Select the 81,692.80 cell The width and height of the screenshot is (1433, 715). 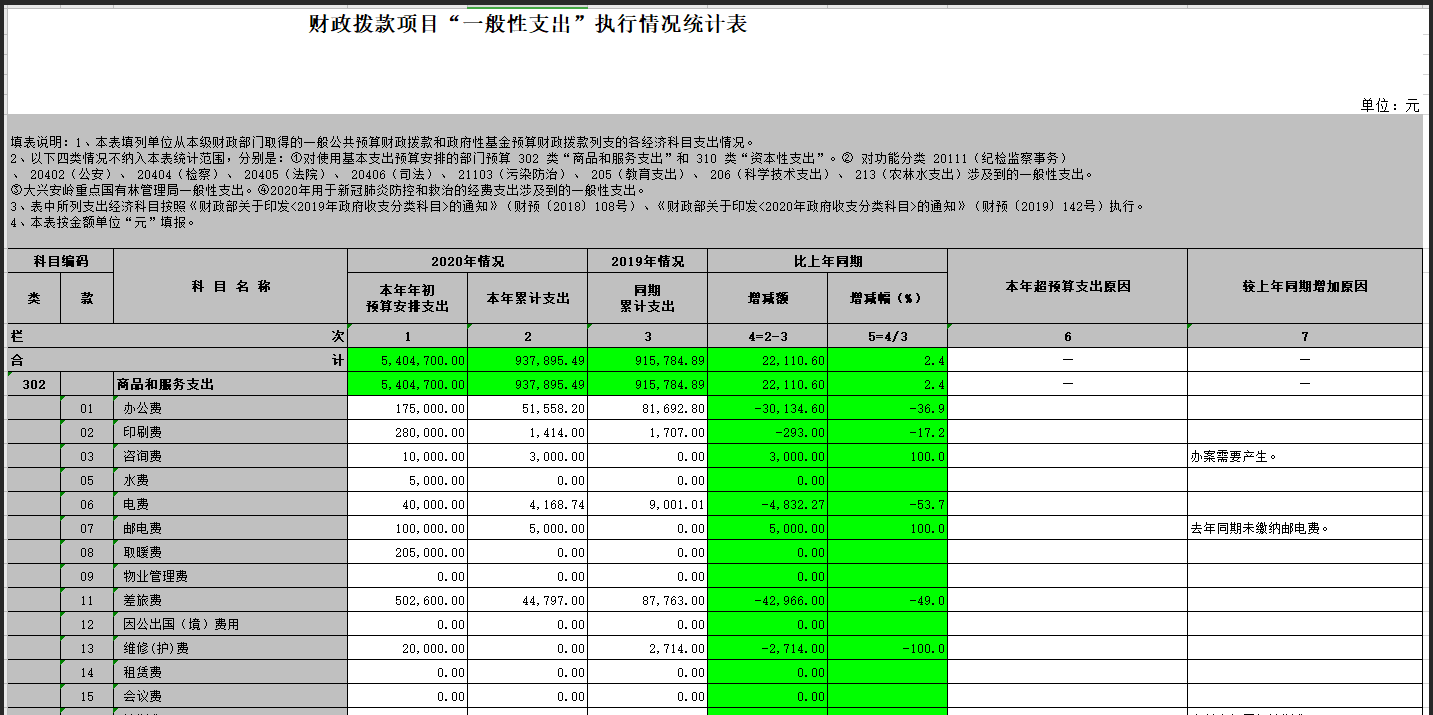pos(648,408)
